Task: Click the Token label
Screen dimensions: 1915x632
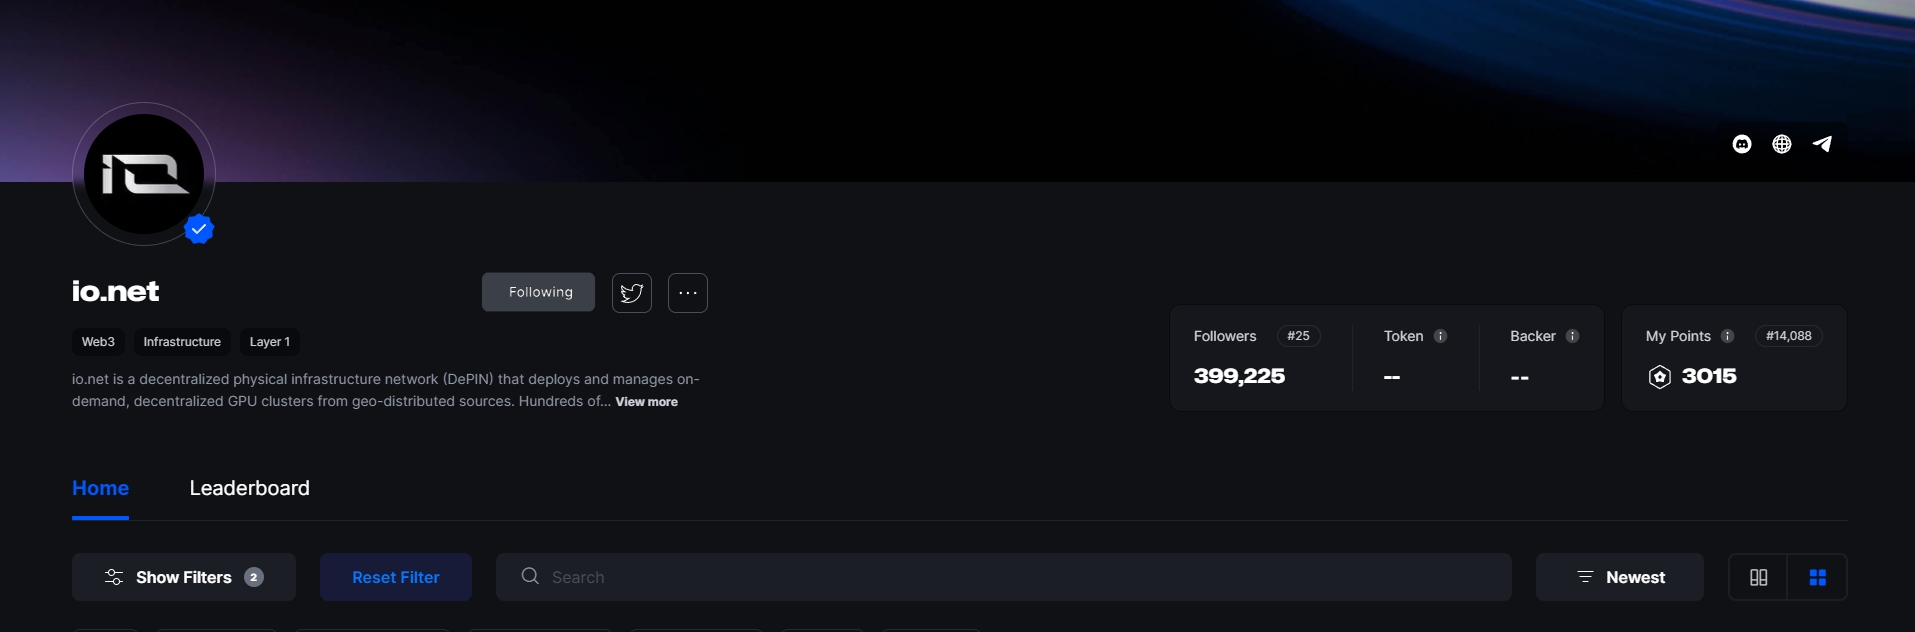Action: pyautogui.click(x=1403, y=336)
